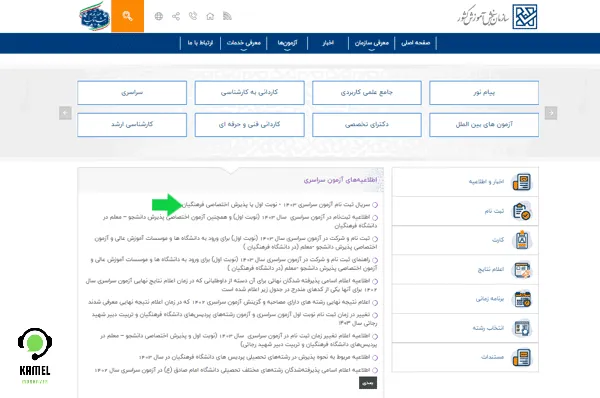Expand معرفی خدمات menu

click(x=244, y=43)
